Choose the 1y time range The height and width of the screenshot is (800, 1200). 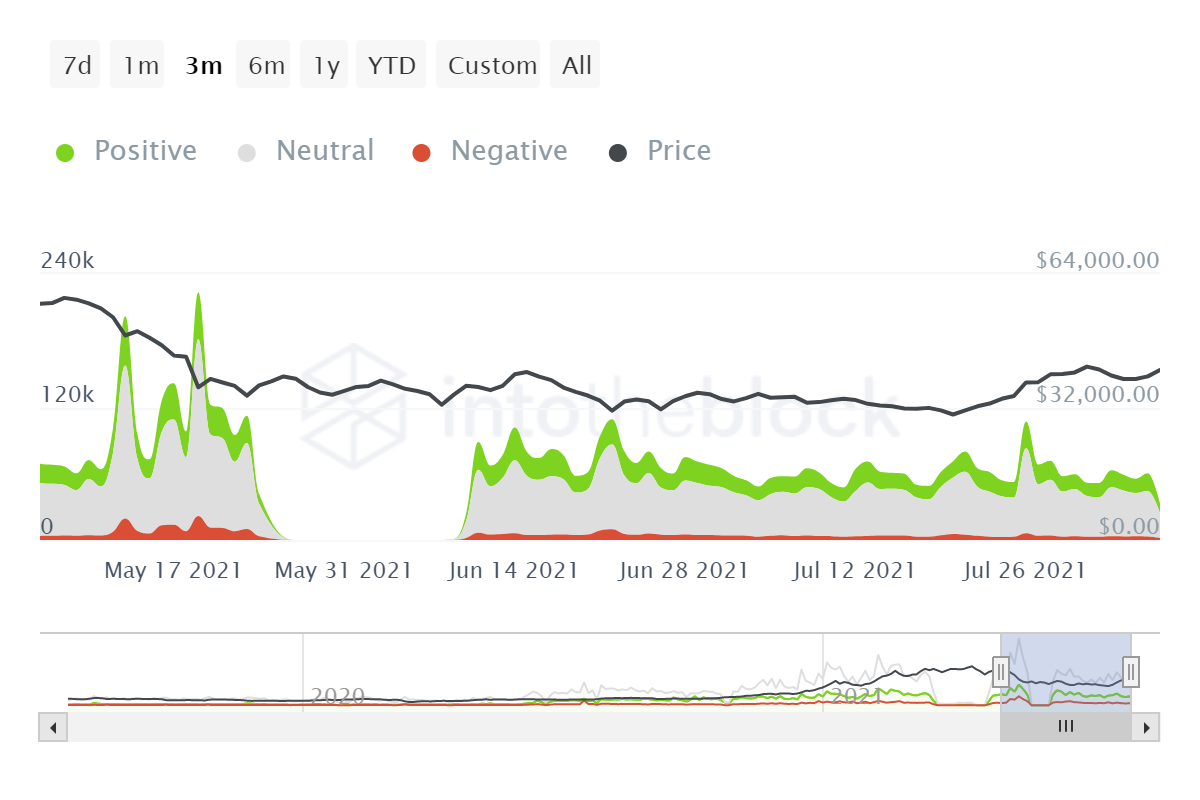[x=326, y=66]
